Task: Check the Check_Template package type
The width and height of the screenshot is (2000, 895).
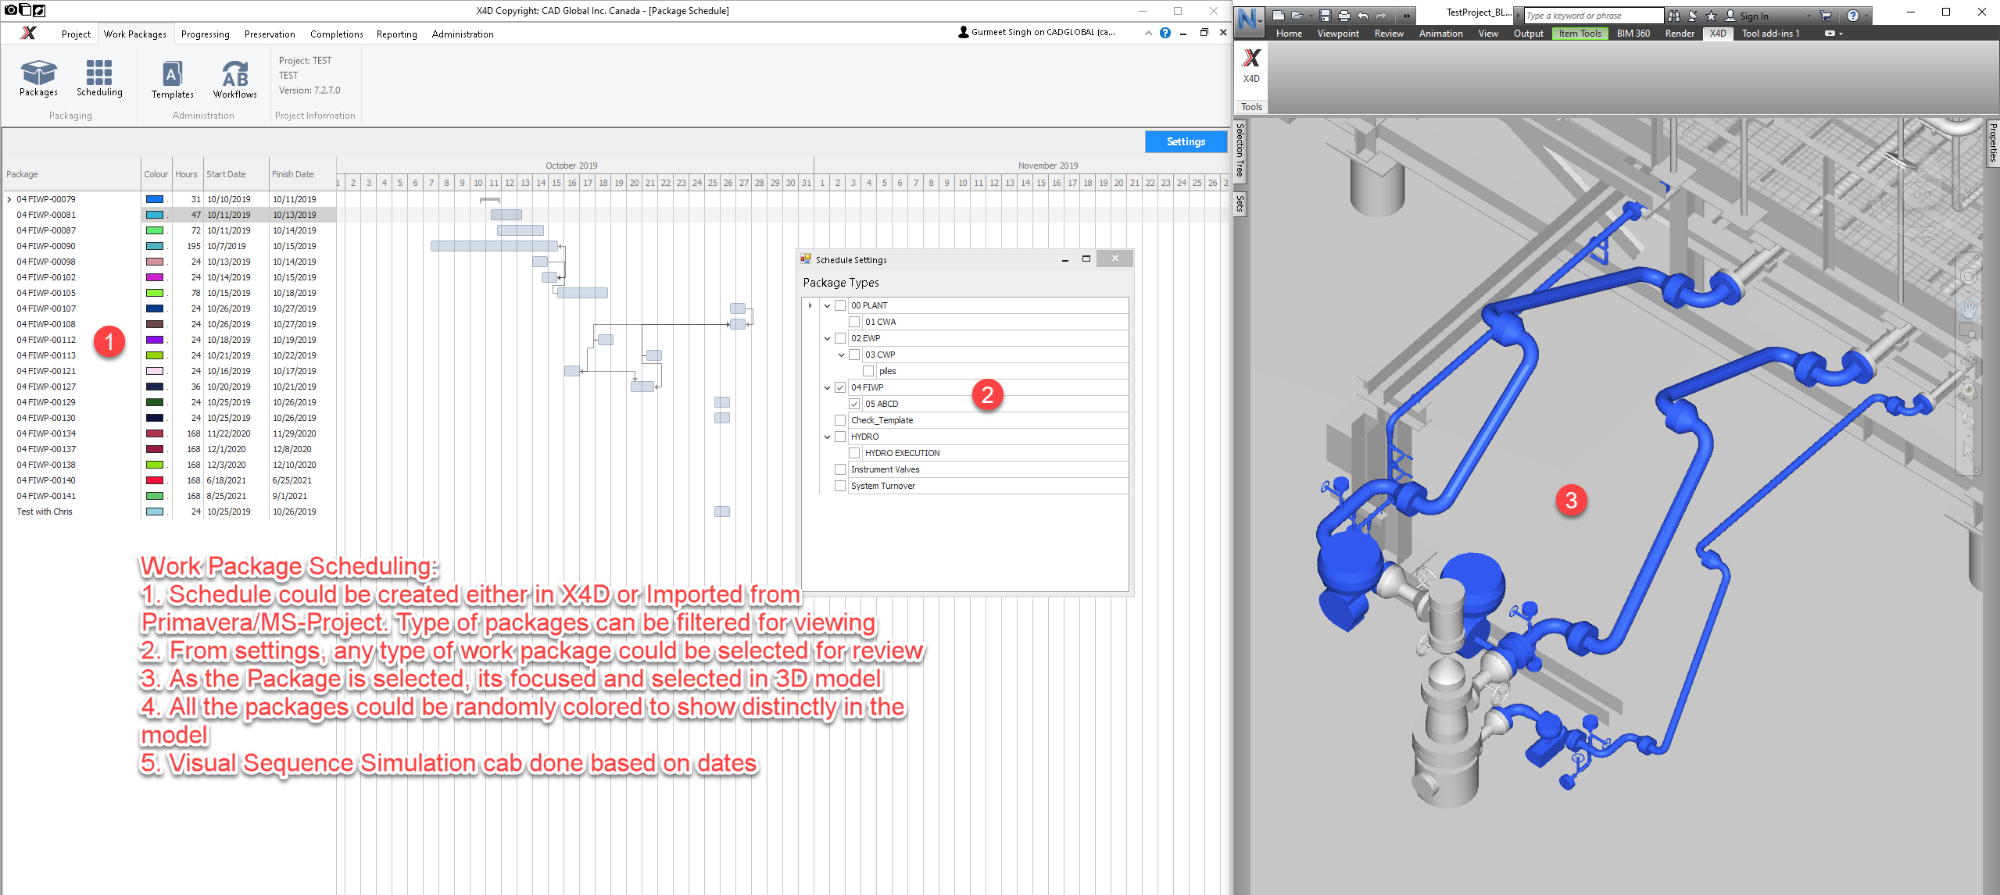Action: coord(841,421)
